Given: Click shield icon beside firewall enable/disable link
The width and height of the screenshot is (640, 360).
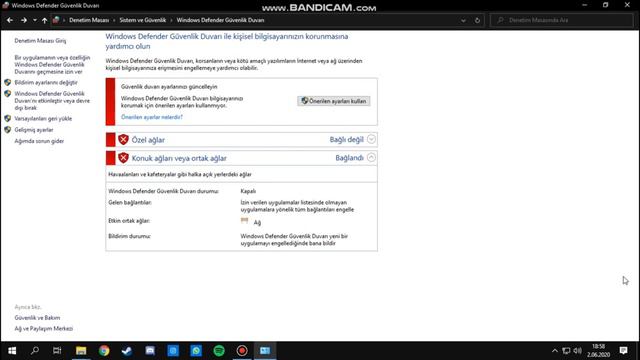Looking at the screenshot, I should [7, 94].
